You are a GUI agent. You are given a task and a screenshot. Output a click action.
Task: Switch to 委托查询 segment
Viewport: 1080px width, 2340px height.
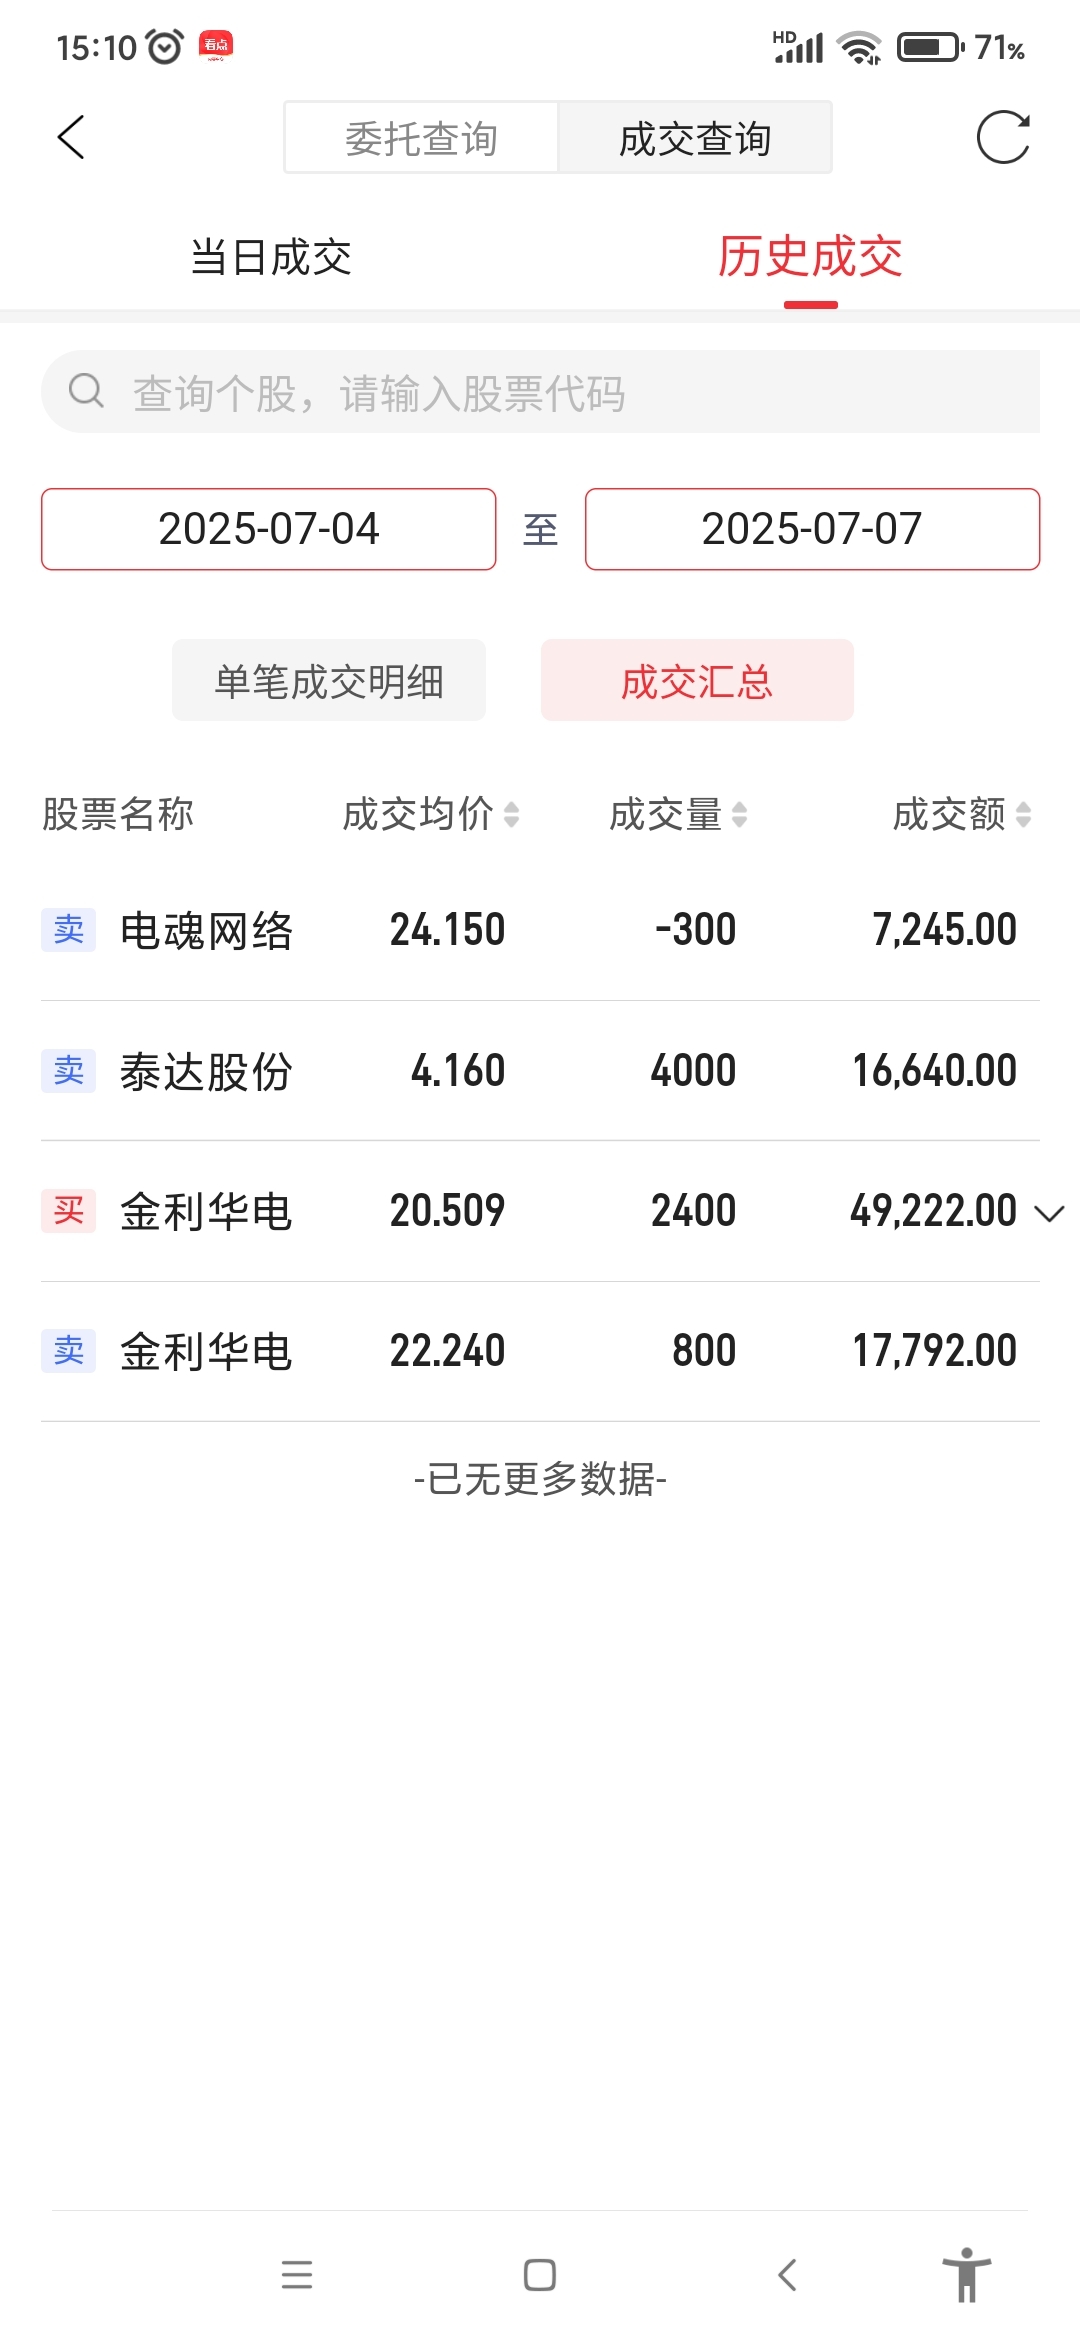[421, 138]
